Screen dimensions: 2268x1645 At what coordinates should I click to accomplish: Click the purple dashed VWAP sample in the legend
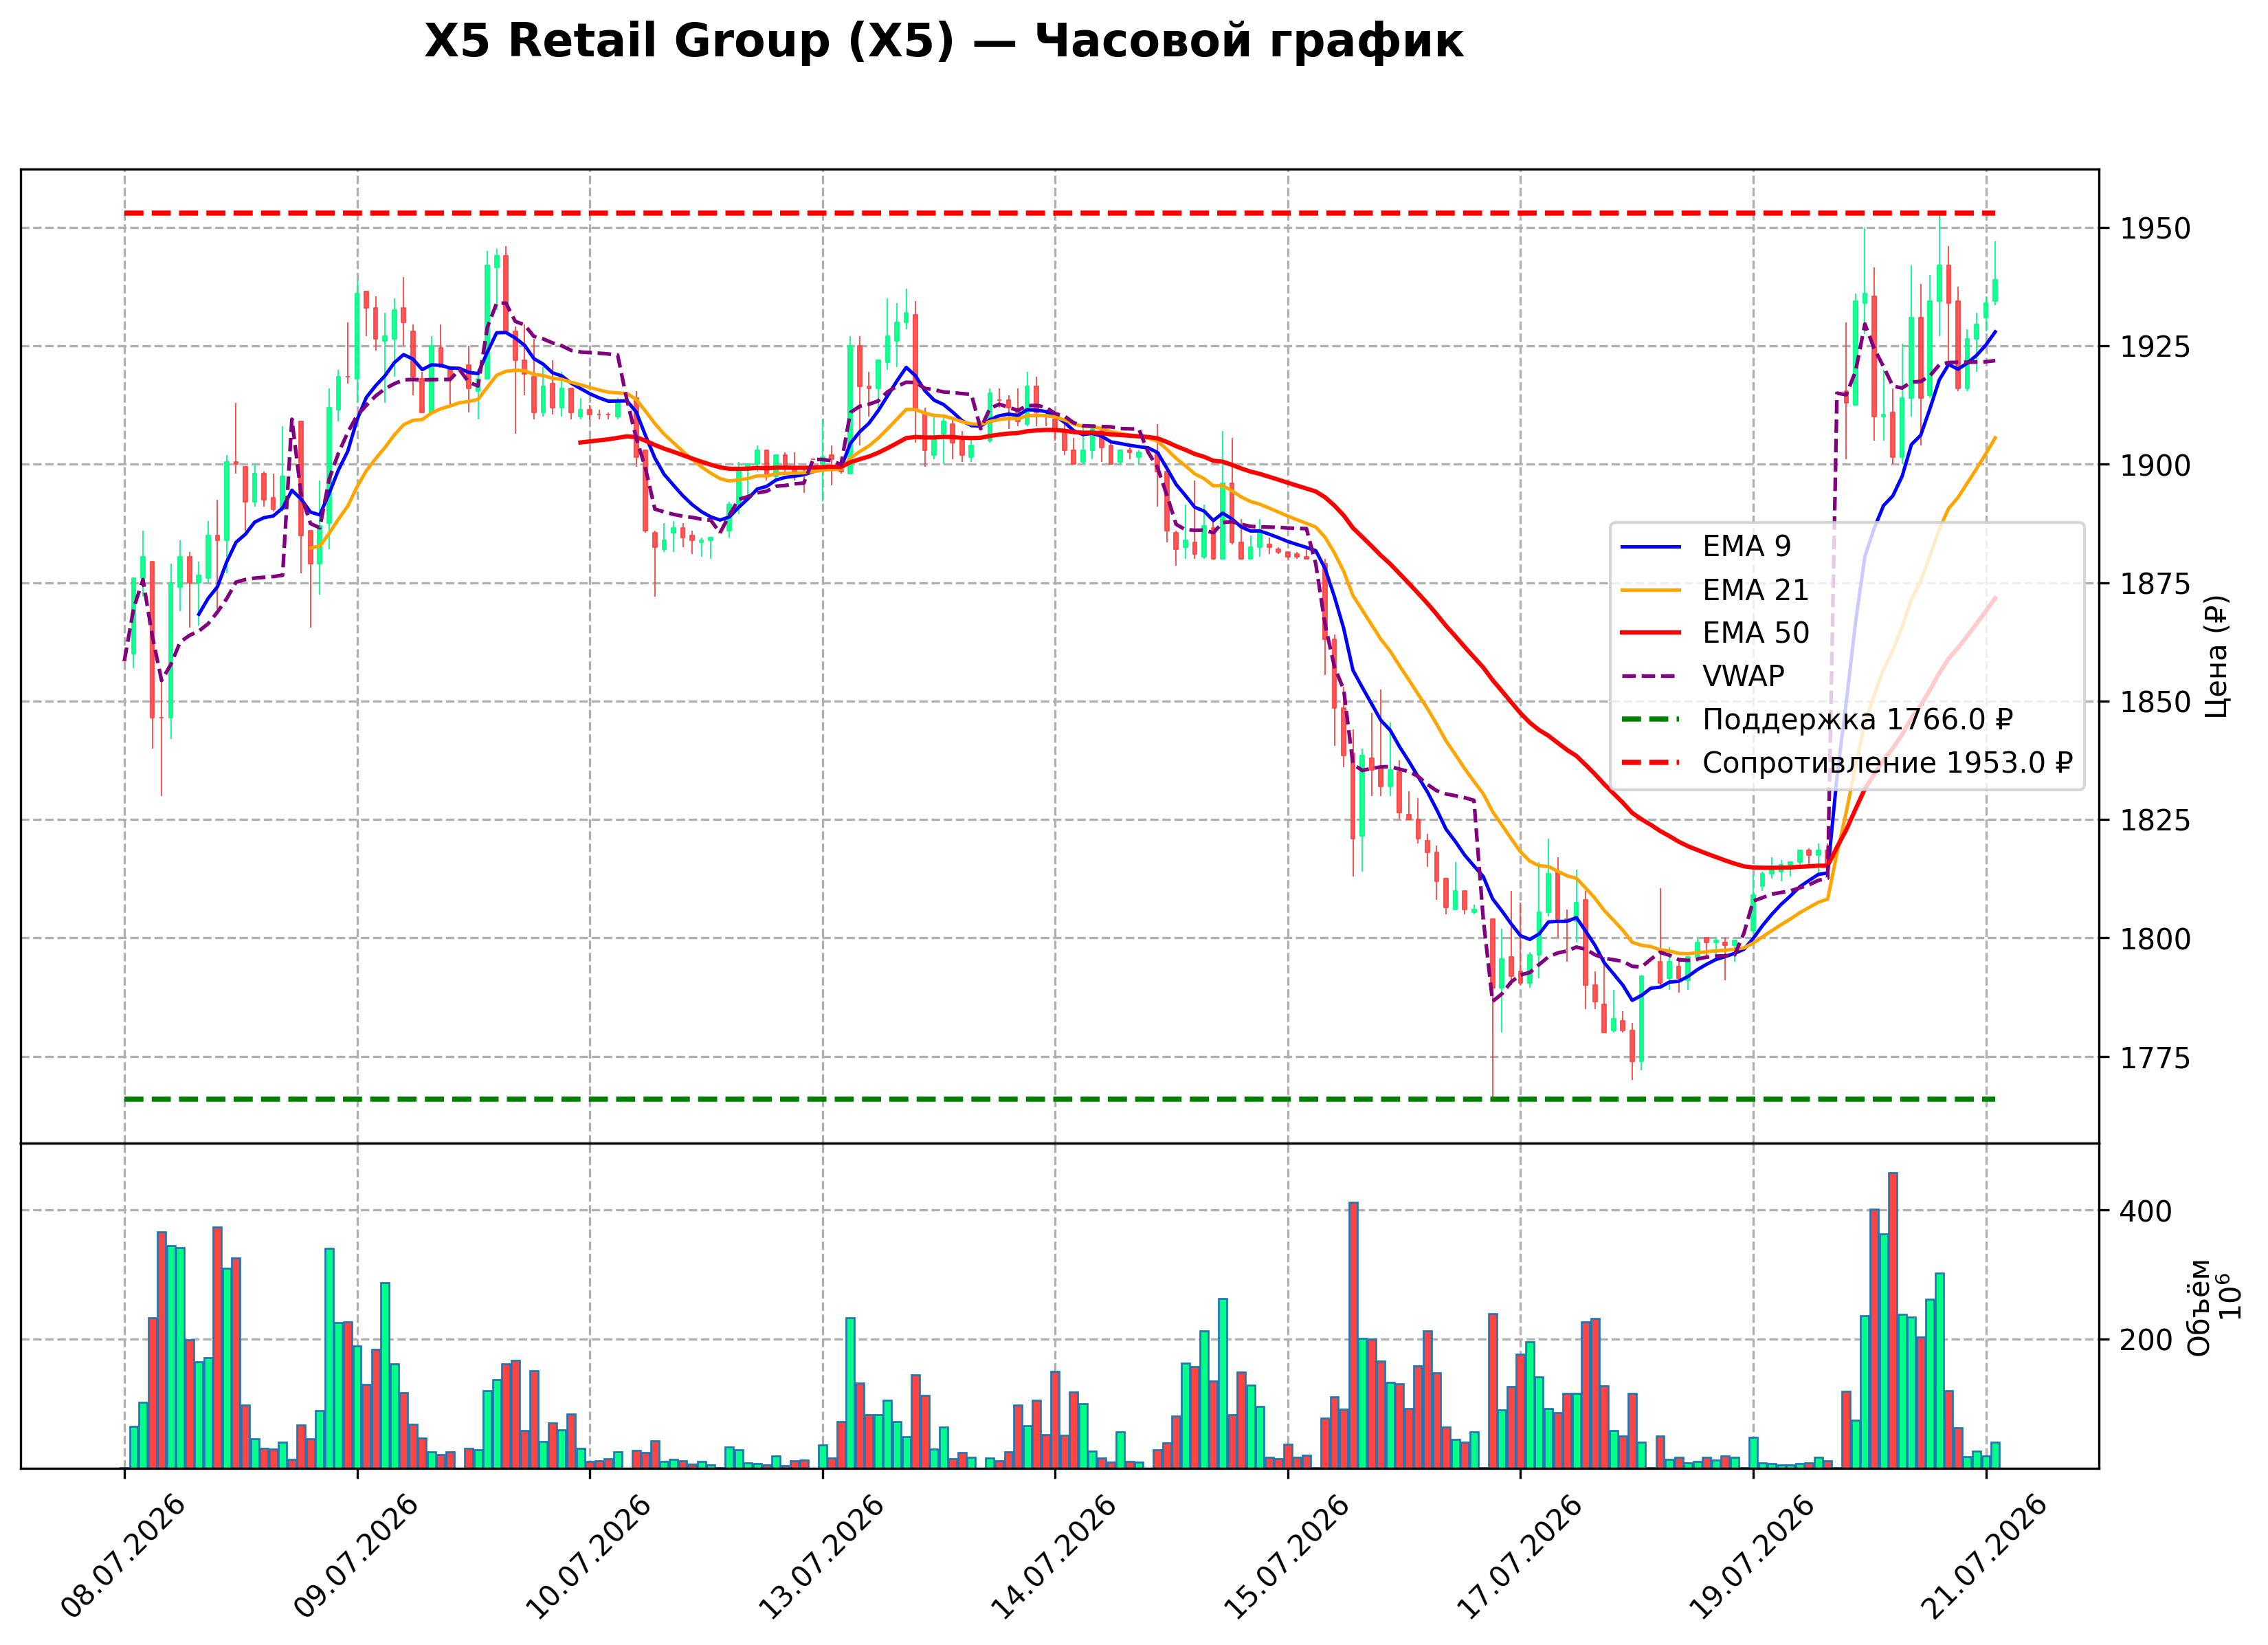pos(1651,676)
